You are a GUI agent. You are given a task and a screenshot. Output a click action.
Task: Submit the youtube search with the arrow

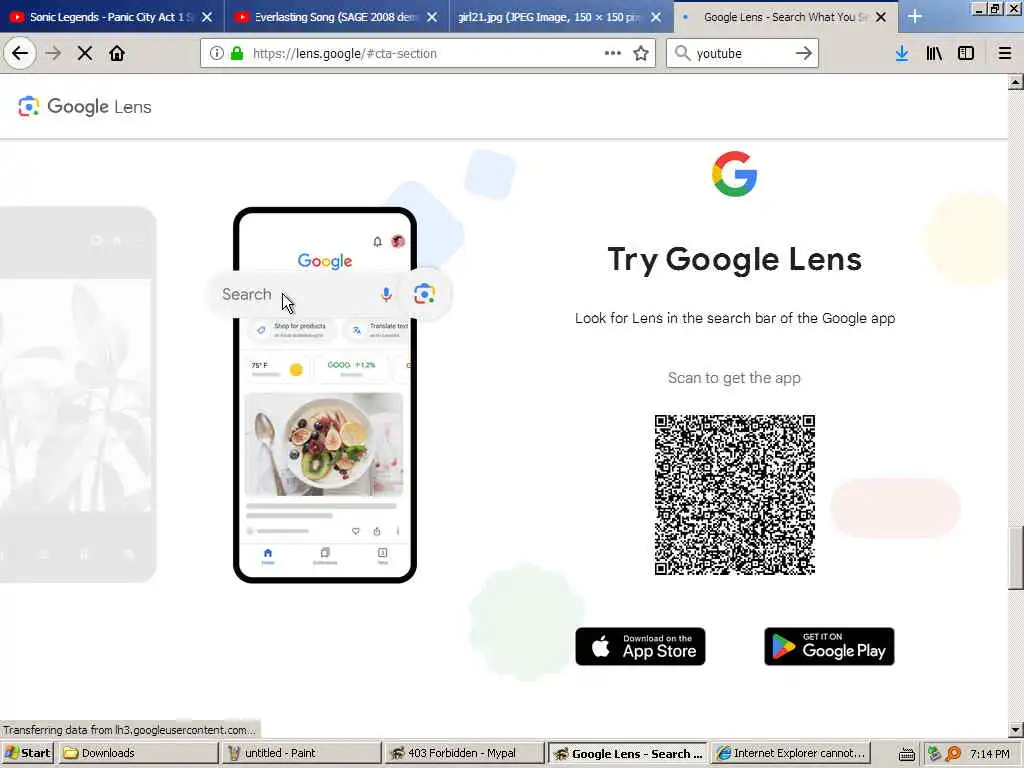click(804, 54)
